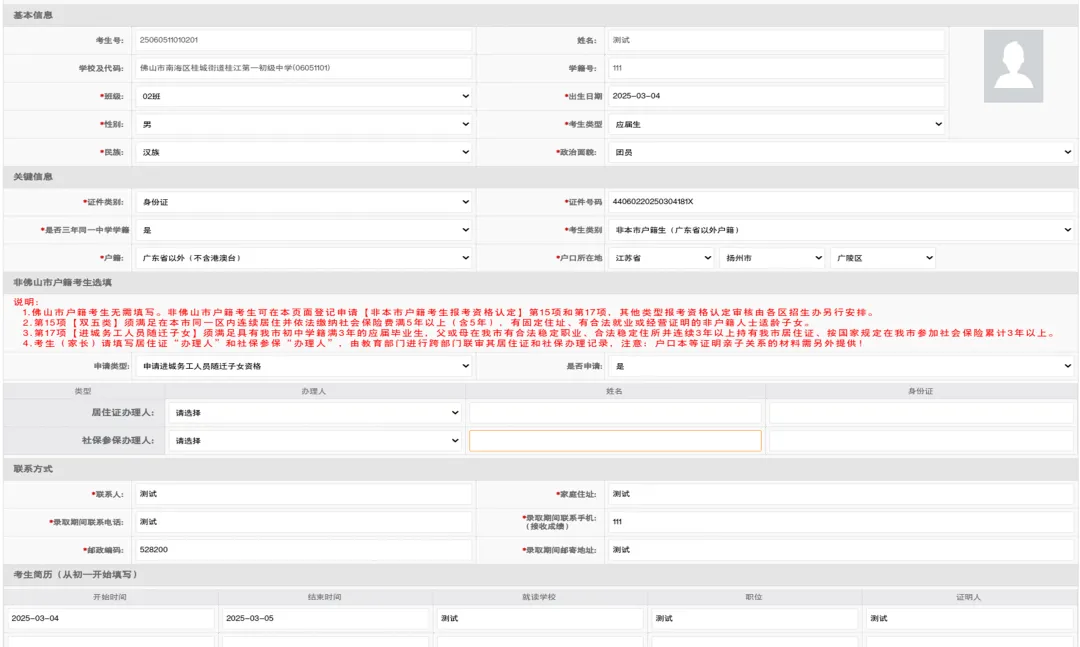
Task: Click the 社保参保办理人 身份证 input field
Action: 922,441
